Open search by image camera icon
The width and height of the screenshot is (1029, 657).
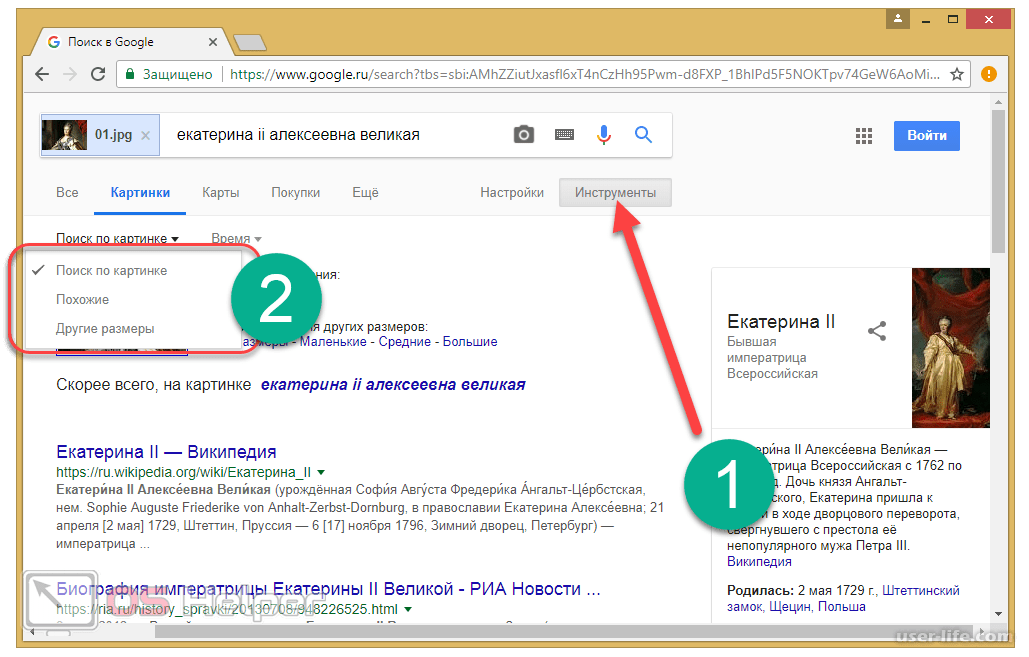tap(523, 135)
